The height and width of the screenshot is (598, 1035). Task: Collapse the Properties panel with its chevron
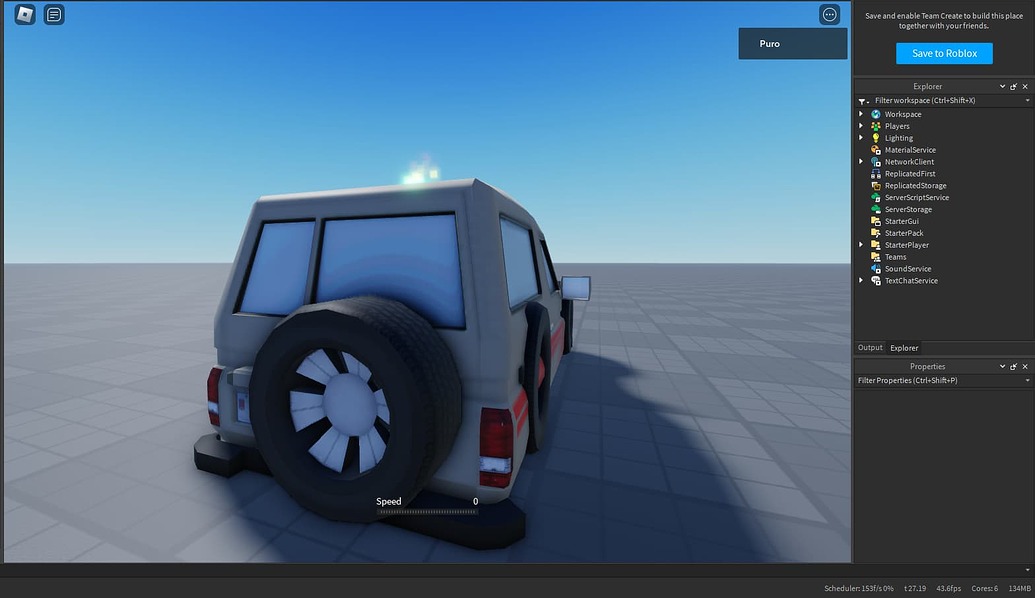pyautogui.click(x=1002, y=366)
